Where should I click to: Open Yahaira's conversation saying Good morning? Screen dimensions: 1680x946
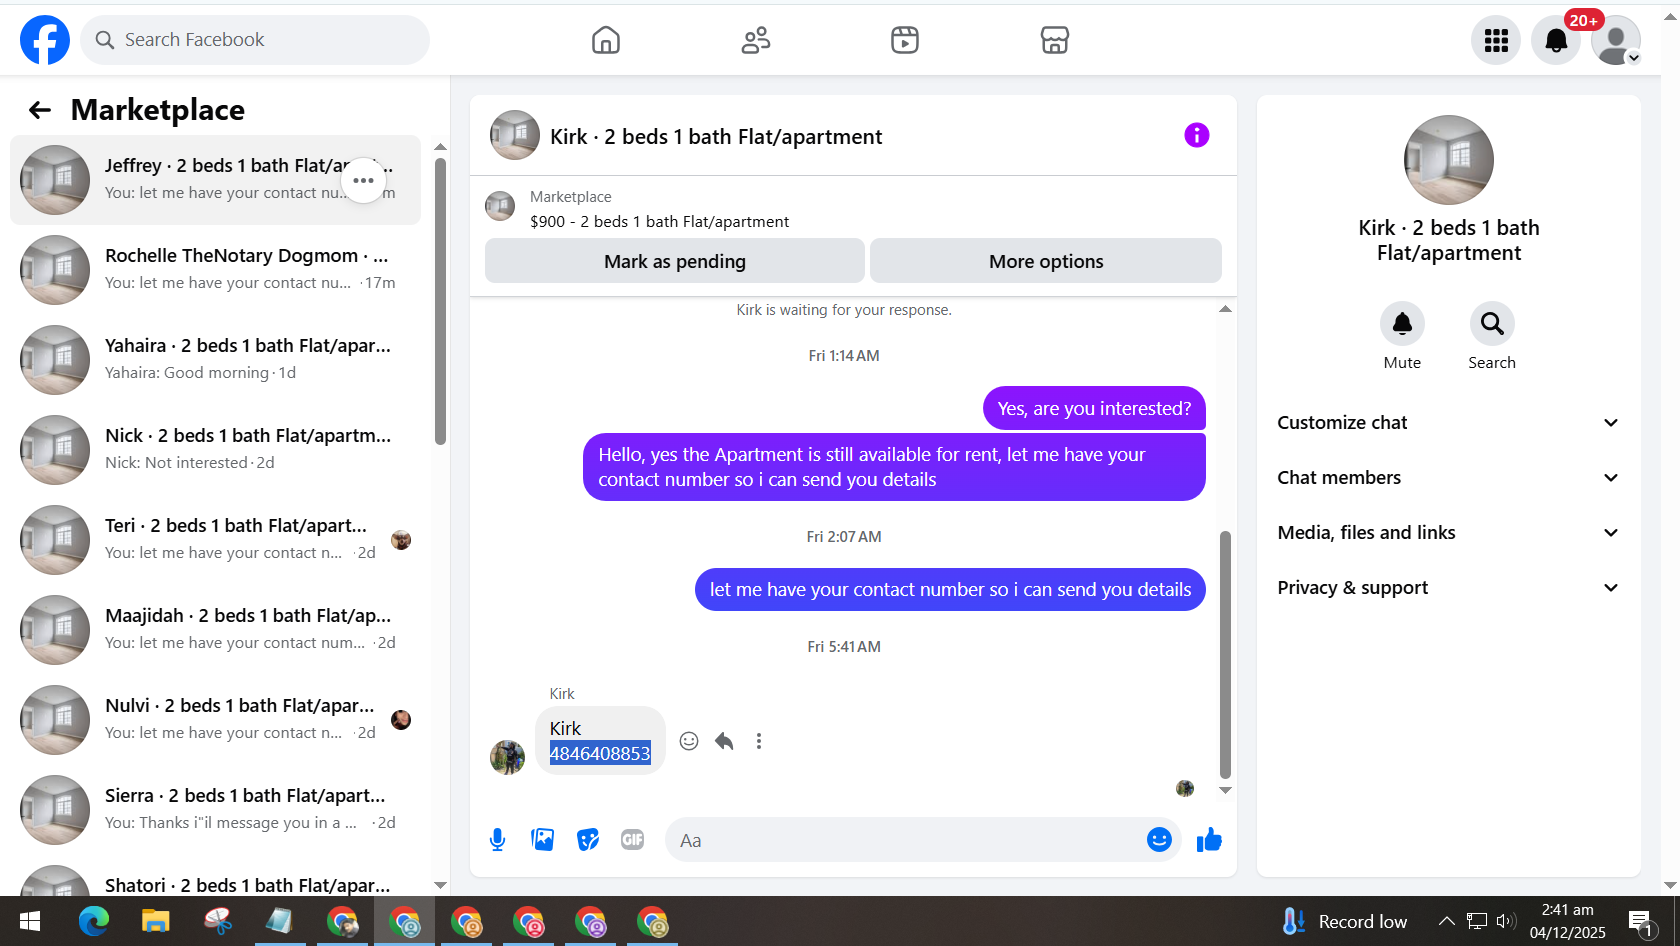215,360
